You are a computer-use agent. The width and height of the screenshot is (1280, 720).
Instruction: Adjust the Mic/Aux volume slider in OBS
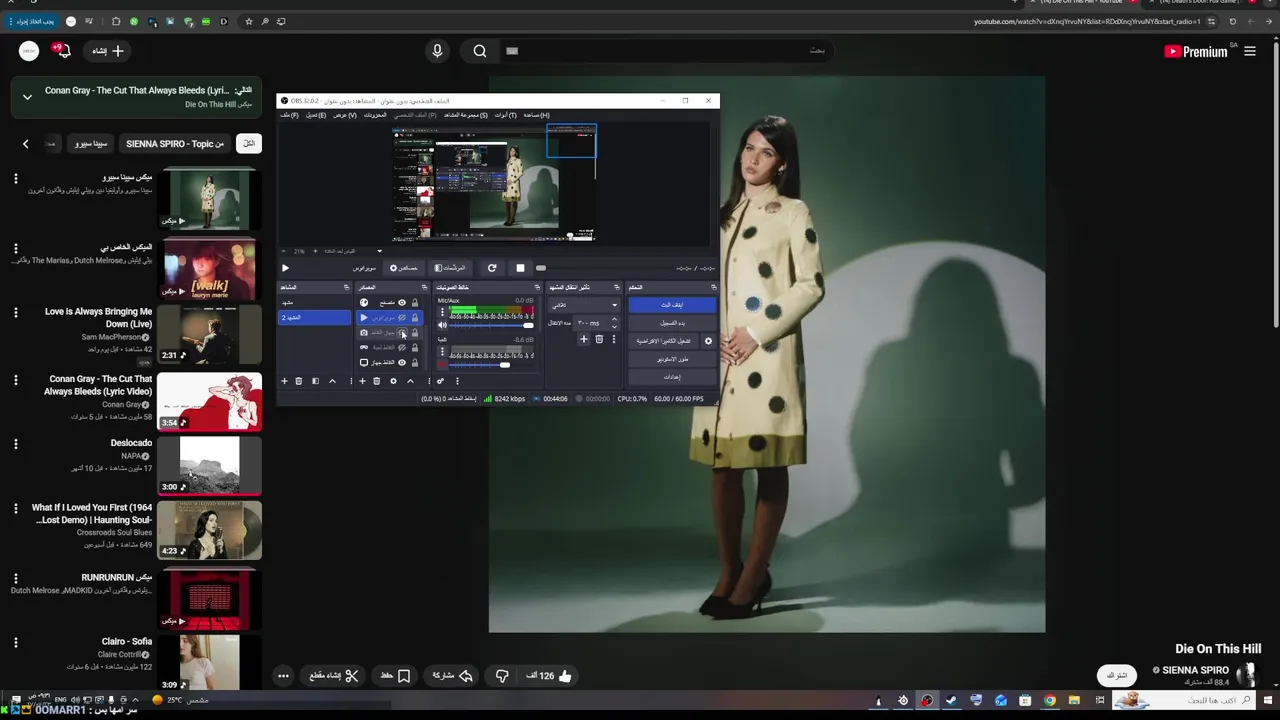pyautogui.click(x=490, y=325)
